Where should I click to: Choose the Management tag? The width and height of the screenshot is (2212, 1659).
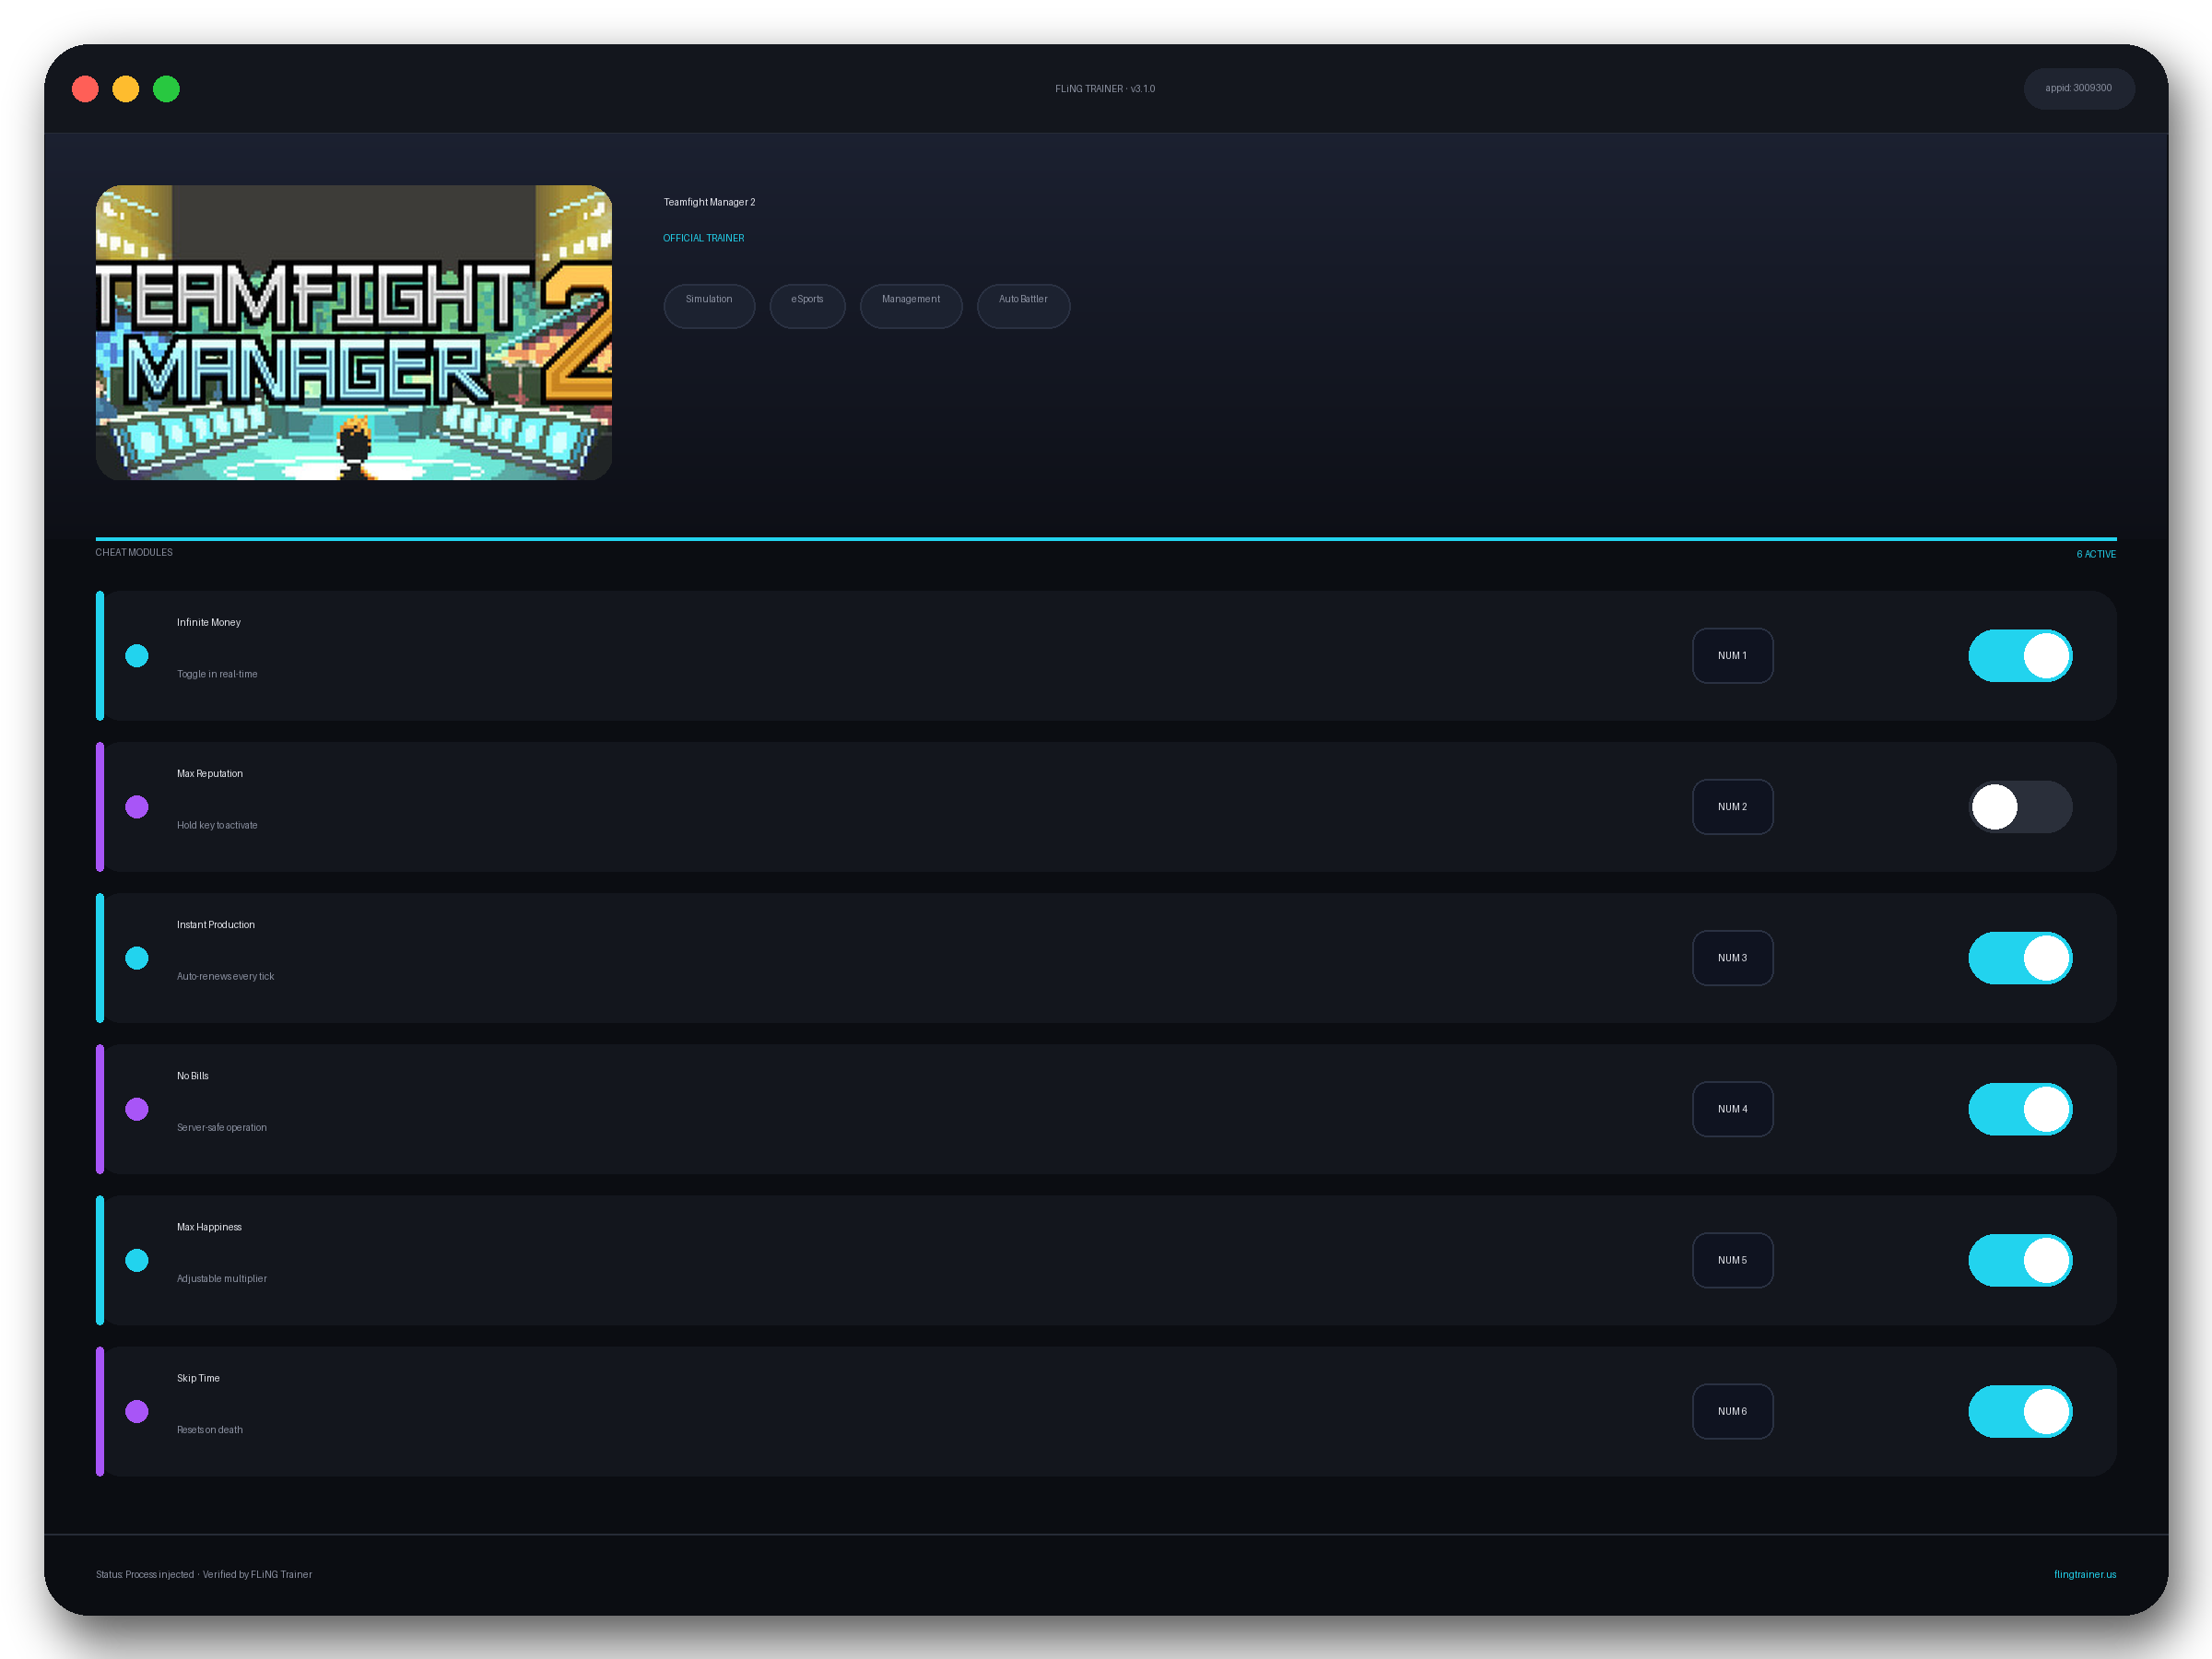911,306
